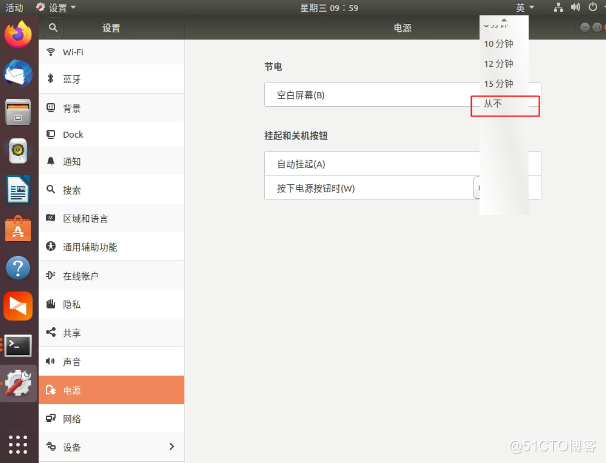Open the 设置 app menu in top bar

pos(56,7)
